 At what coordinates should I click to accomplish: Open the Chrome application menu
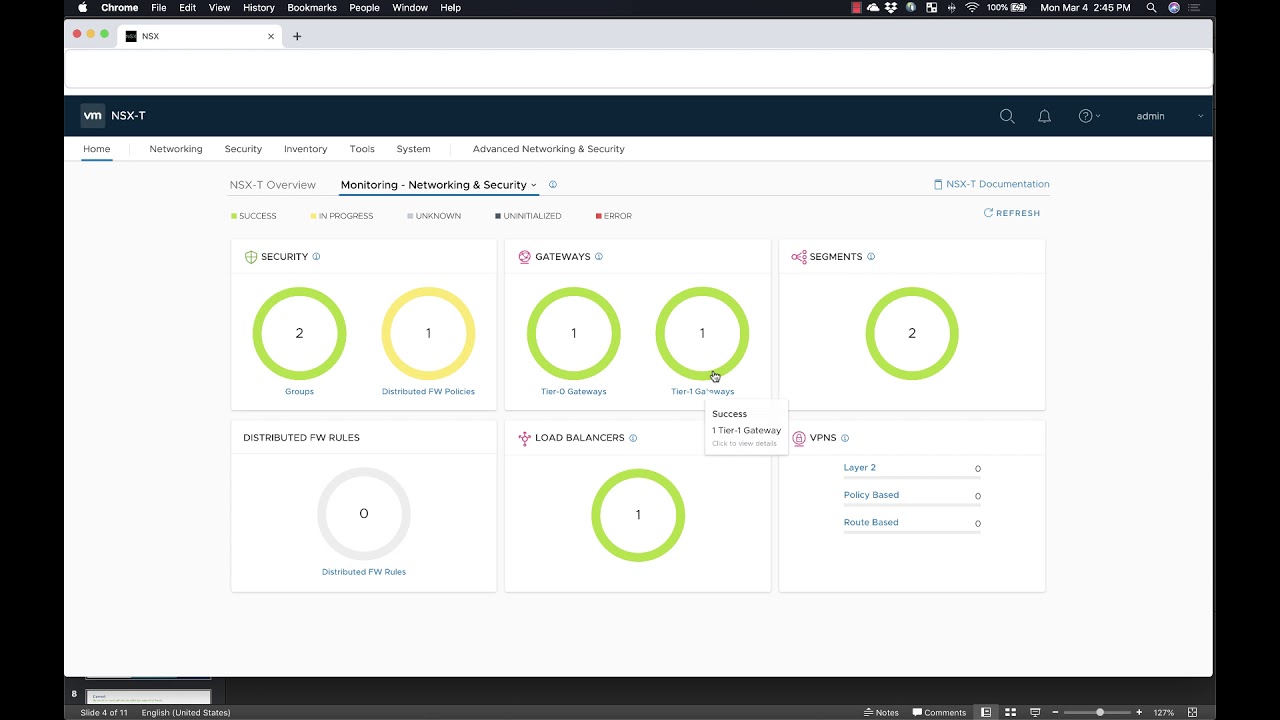tap(120, 8)
